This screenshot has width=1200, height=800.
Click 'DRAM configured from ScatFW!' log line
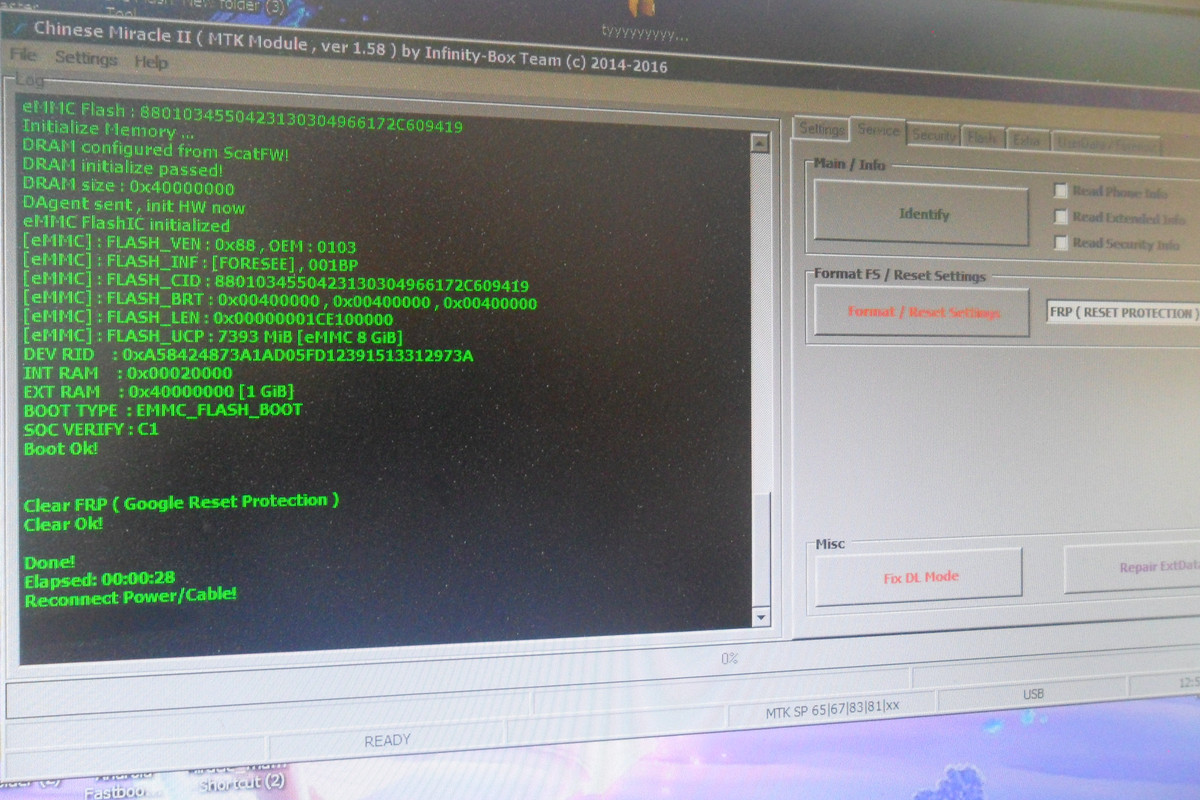156,150
